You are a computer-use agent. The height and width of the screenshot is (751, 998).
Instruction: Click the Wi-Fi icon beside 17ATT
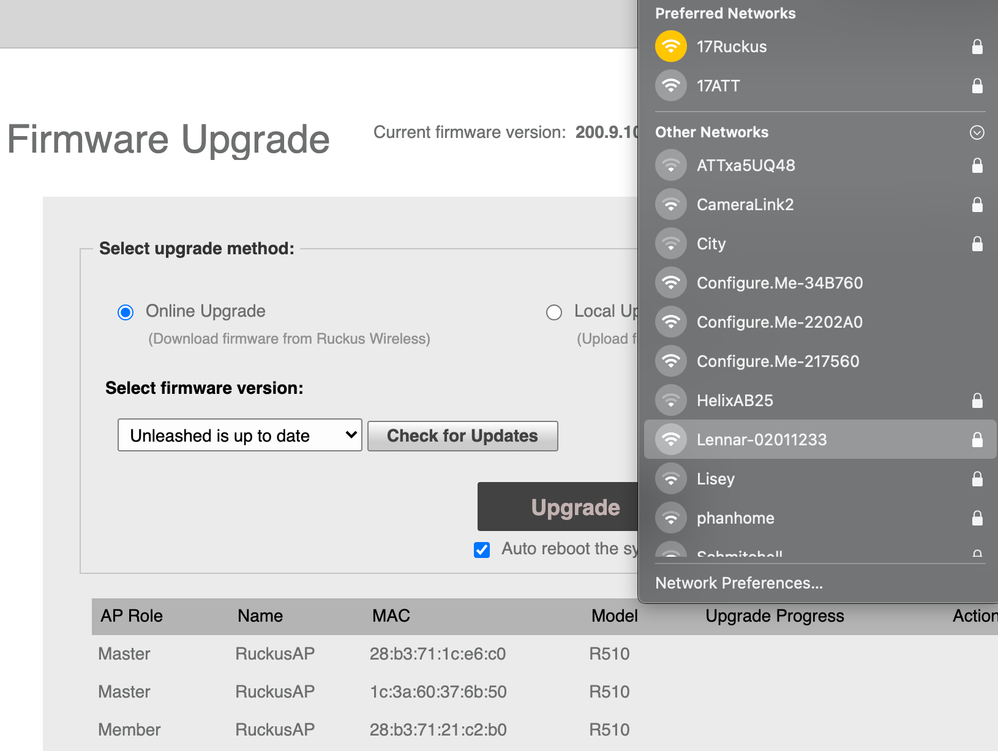(671, 86)
